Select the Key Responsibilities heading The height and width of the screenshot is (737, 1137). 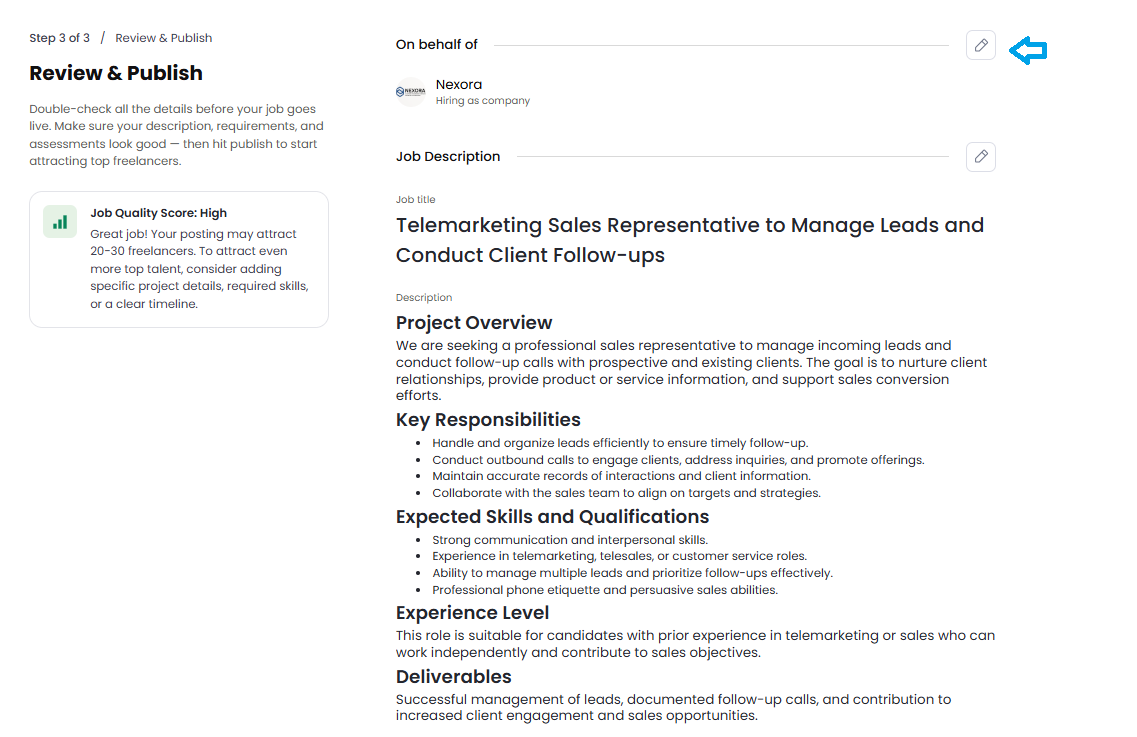click(x=488, y=420)
